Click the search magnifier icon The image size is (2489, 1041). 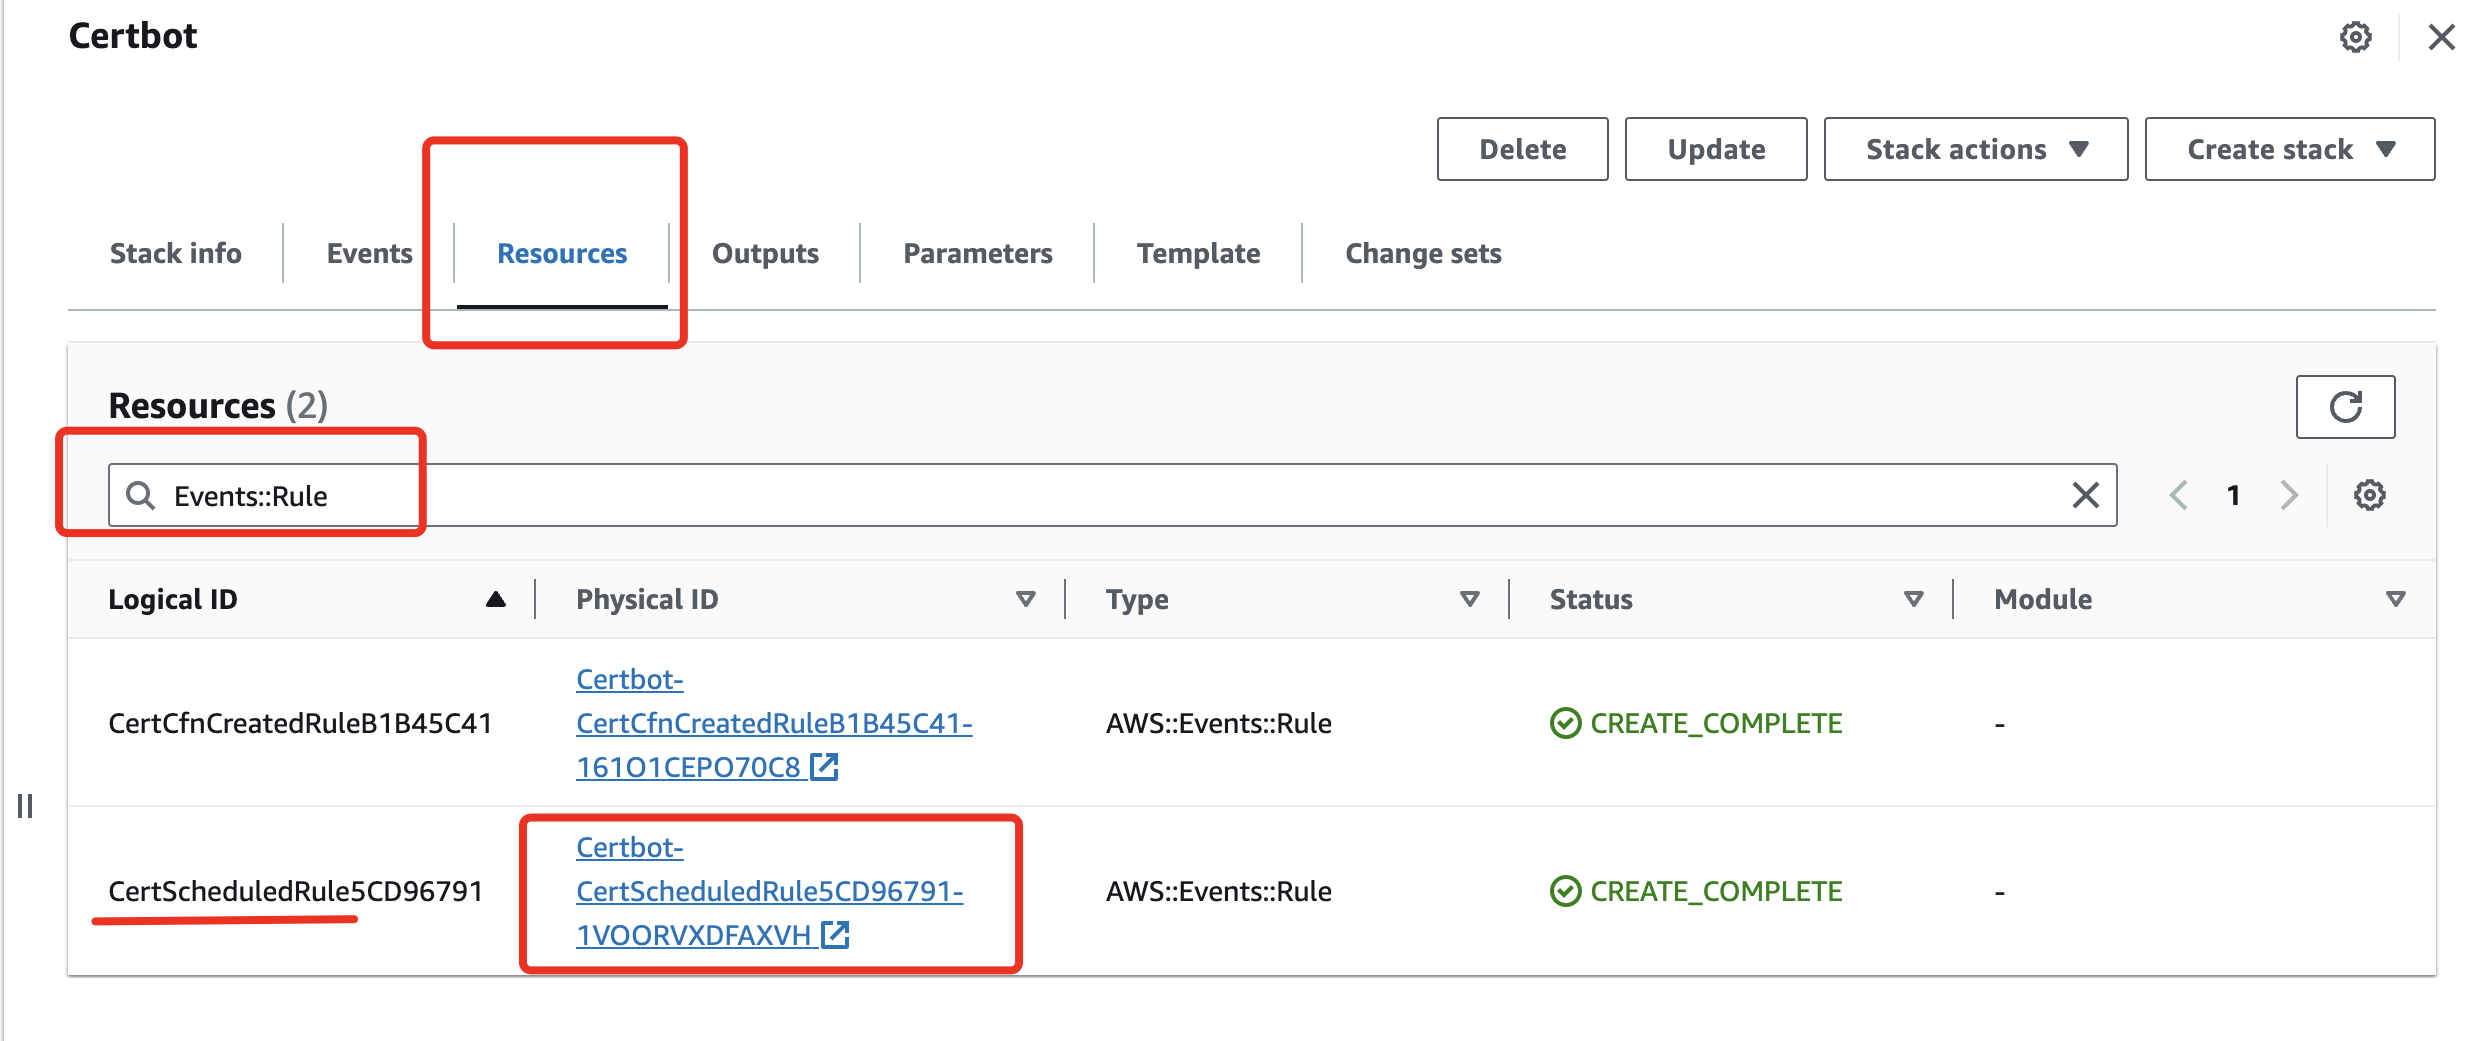coord(140,495)
